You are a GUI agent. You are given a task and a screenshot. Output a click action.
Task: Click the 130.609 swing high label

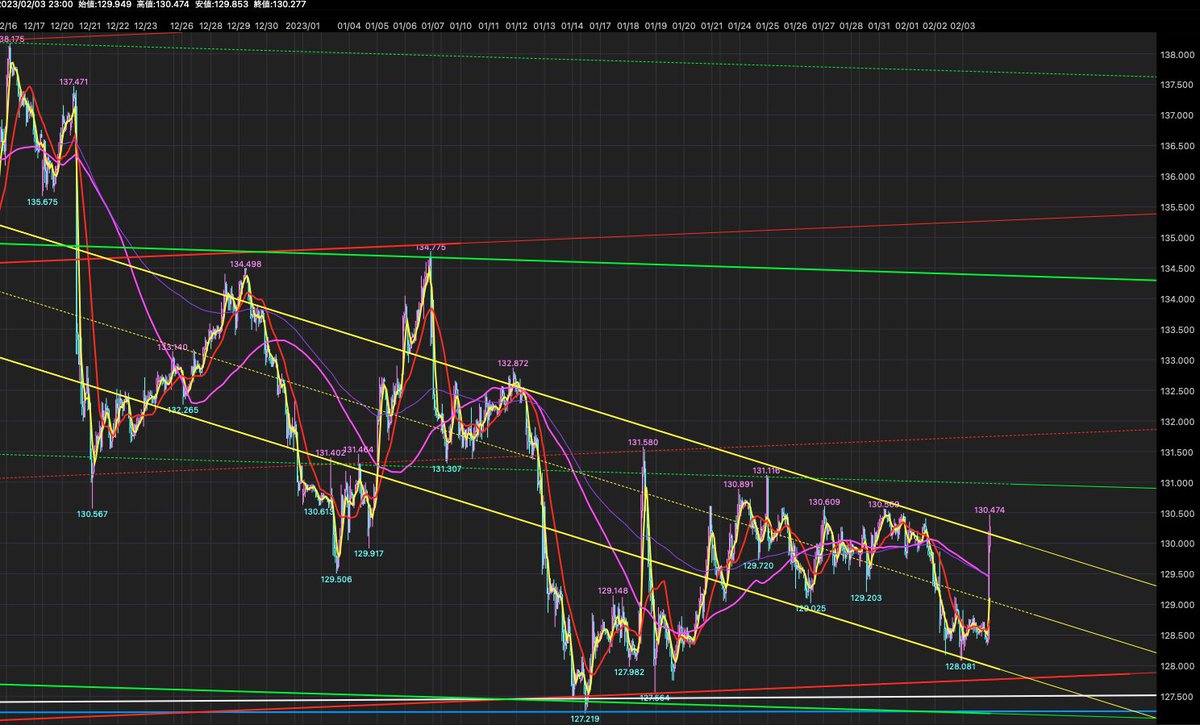pos(824,502)
